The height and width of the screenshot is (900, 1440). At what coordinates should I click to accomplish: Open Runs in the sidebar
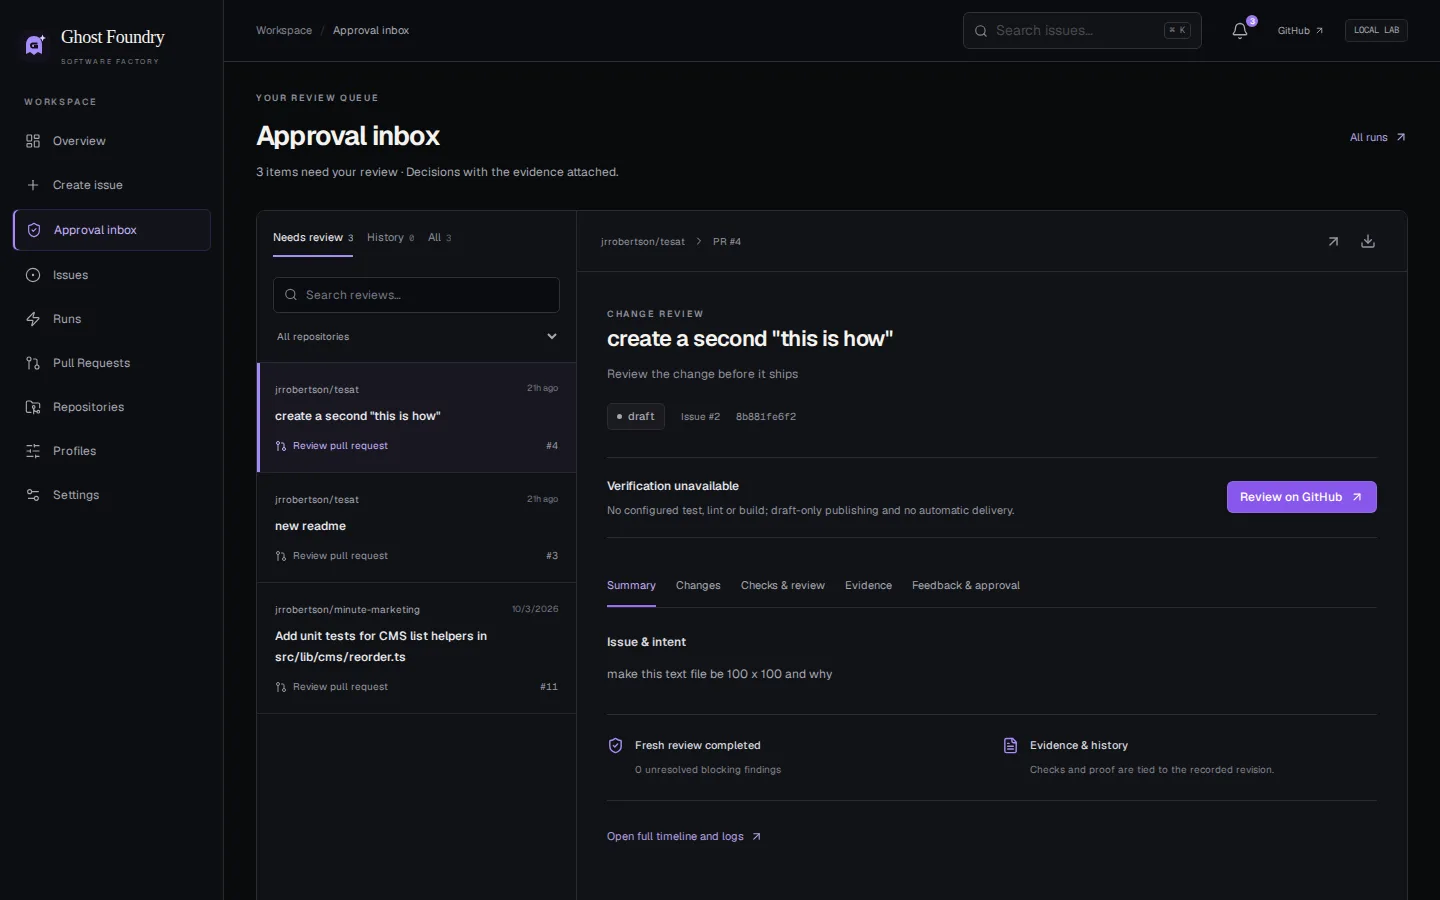click(x=112, y=319)
